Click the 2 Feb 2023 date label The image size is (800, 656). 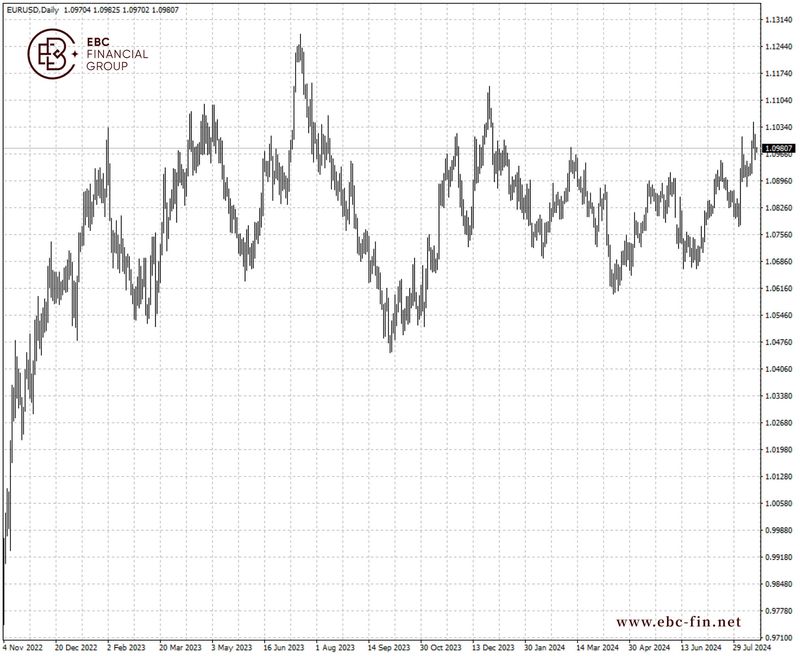(128, 647)
